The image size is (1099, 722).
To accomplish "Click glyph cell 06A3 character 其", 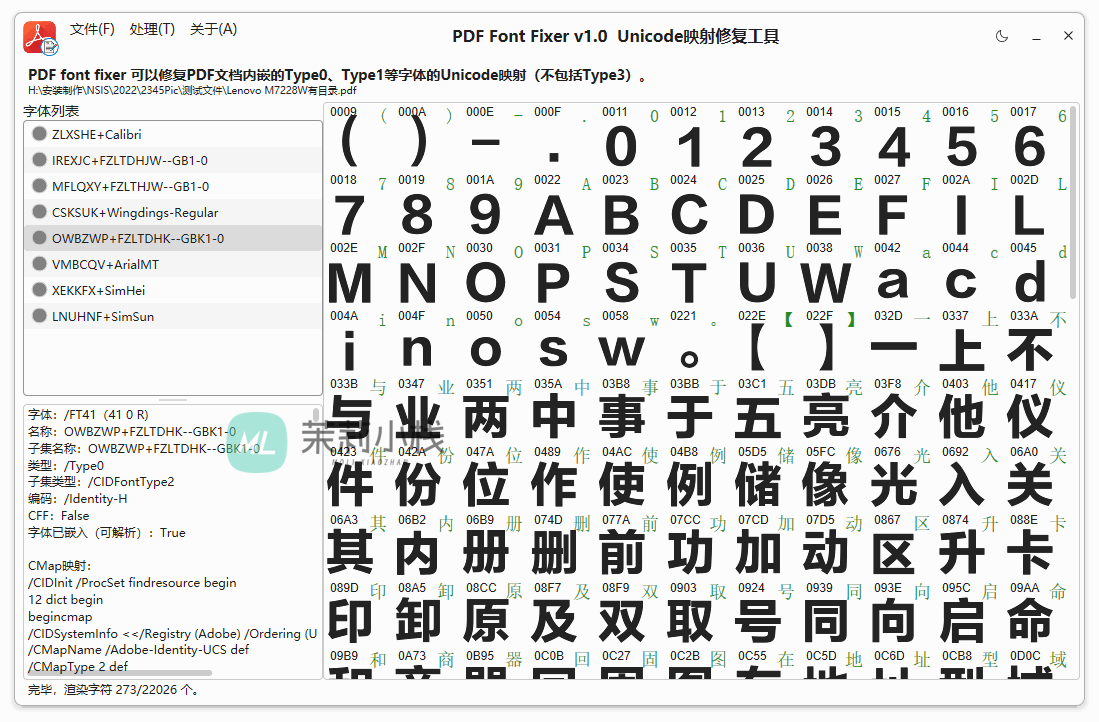I will [359, 546].
